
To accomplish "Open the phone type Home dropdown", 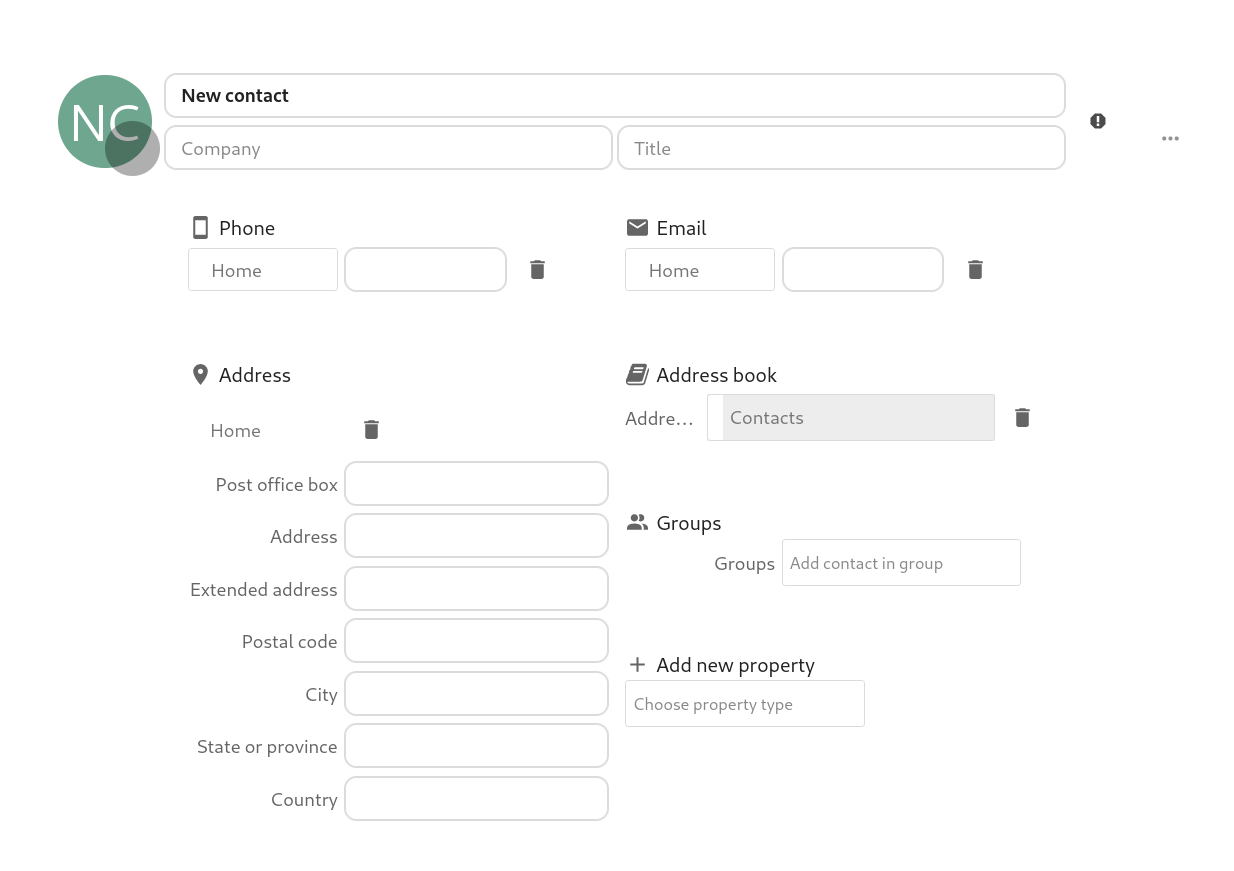I will coord(263,270).
